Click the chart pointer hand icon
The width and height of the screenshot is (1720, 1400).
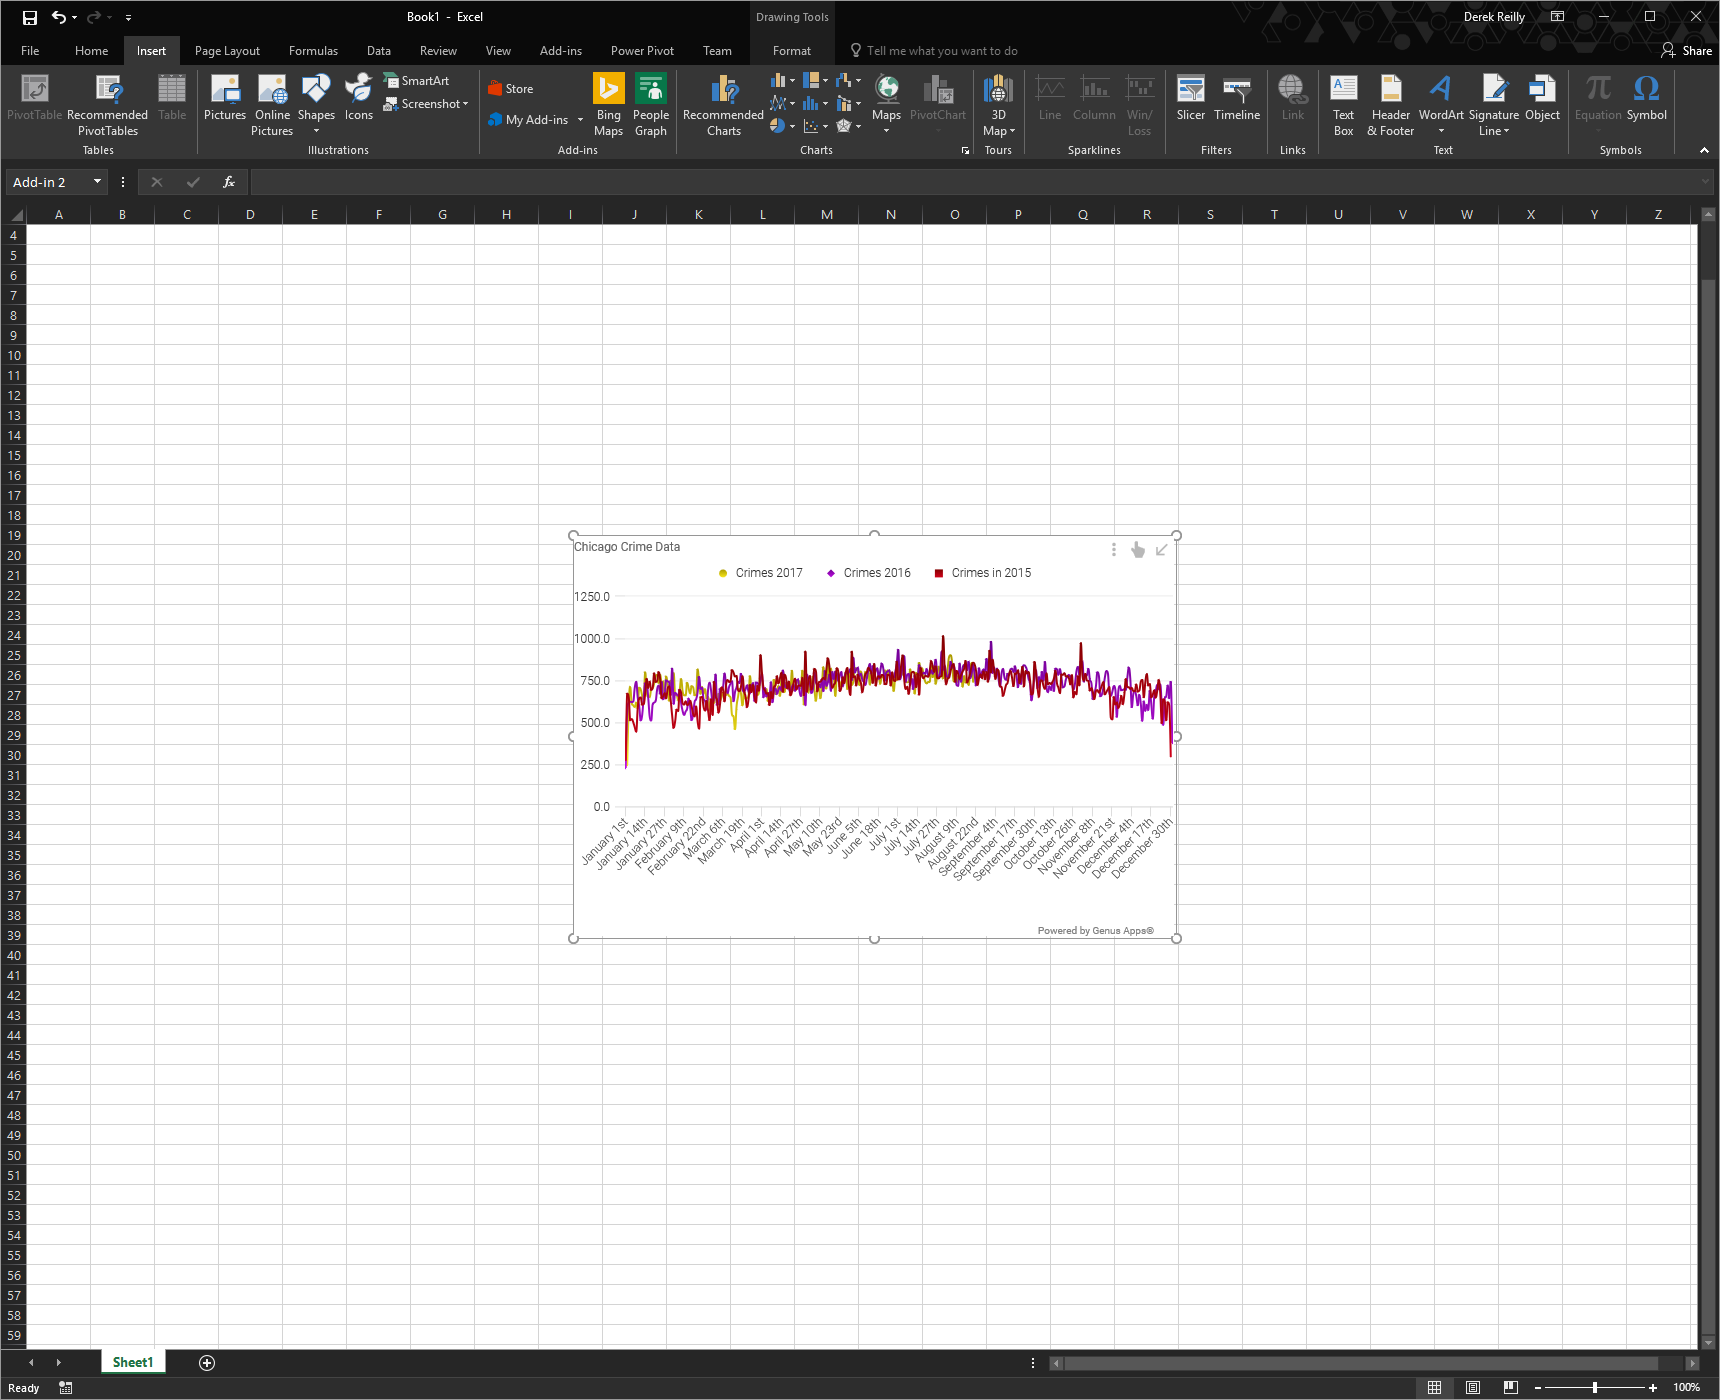1138,550
